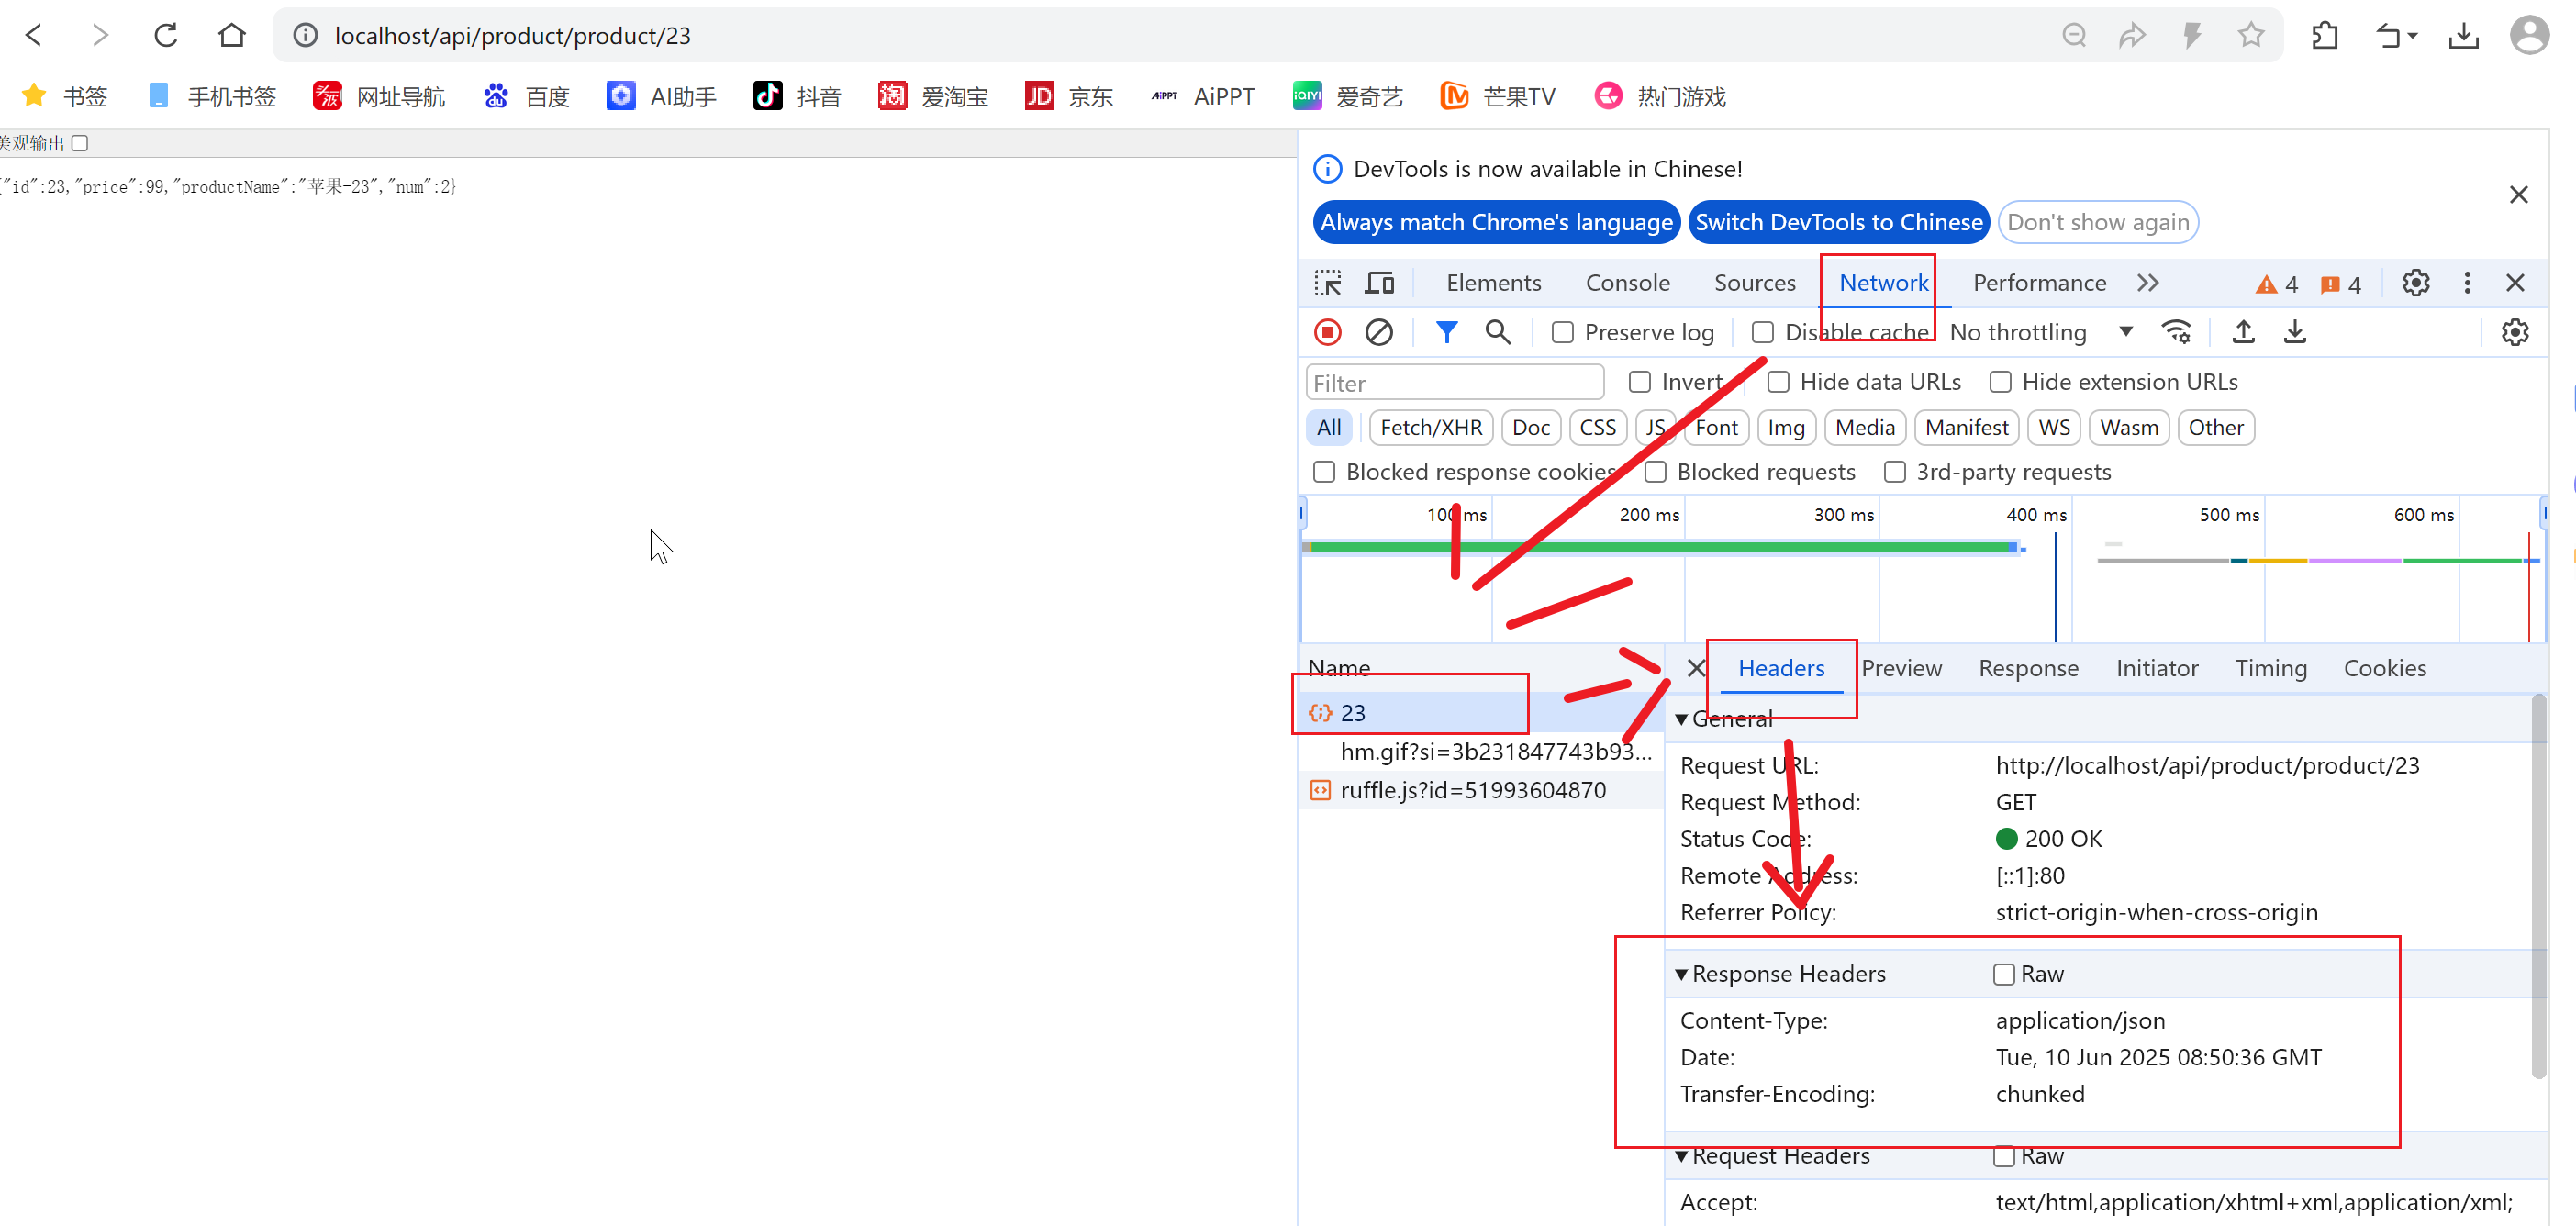Viewport: 2576px width, 1226px height.
Task: Show more DevTools tabs chevron
Action: 2148,283
